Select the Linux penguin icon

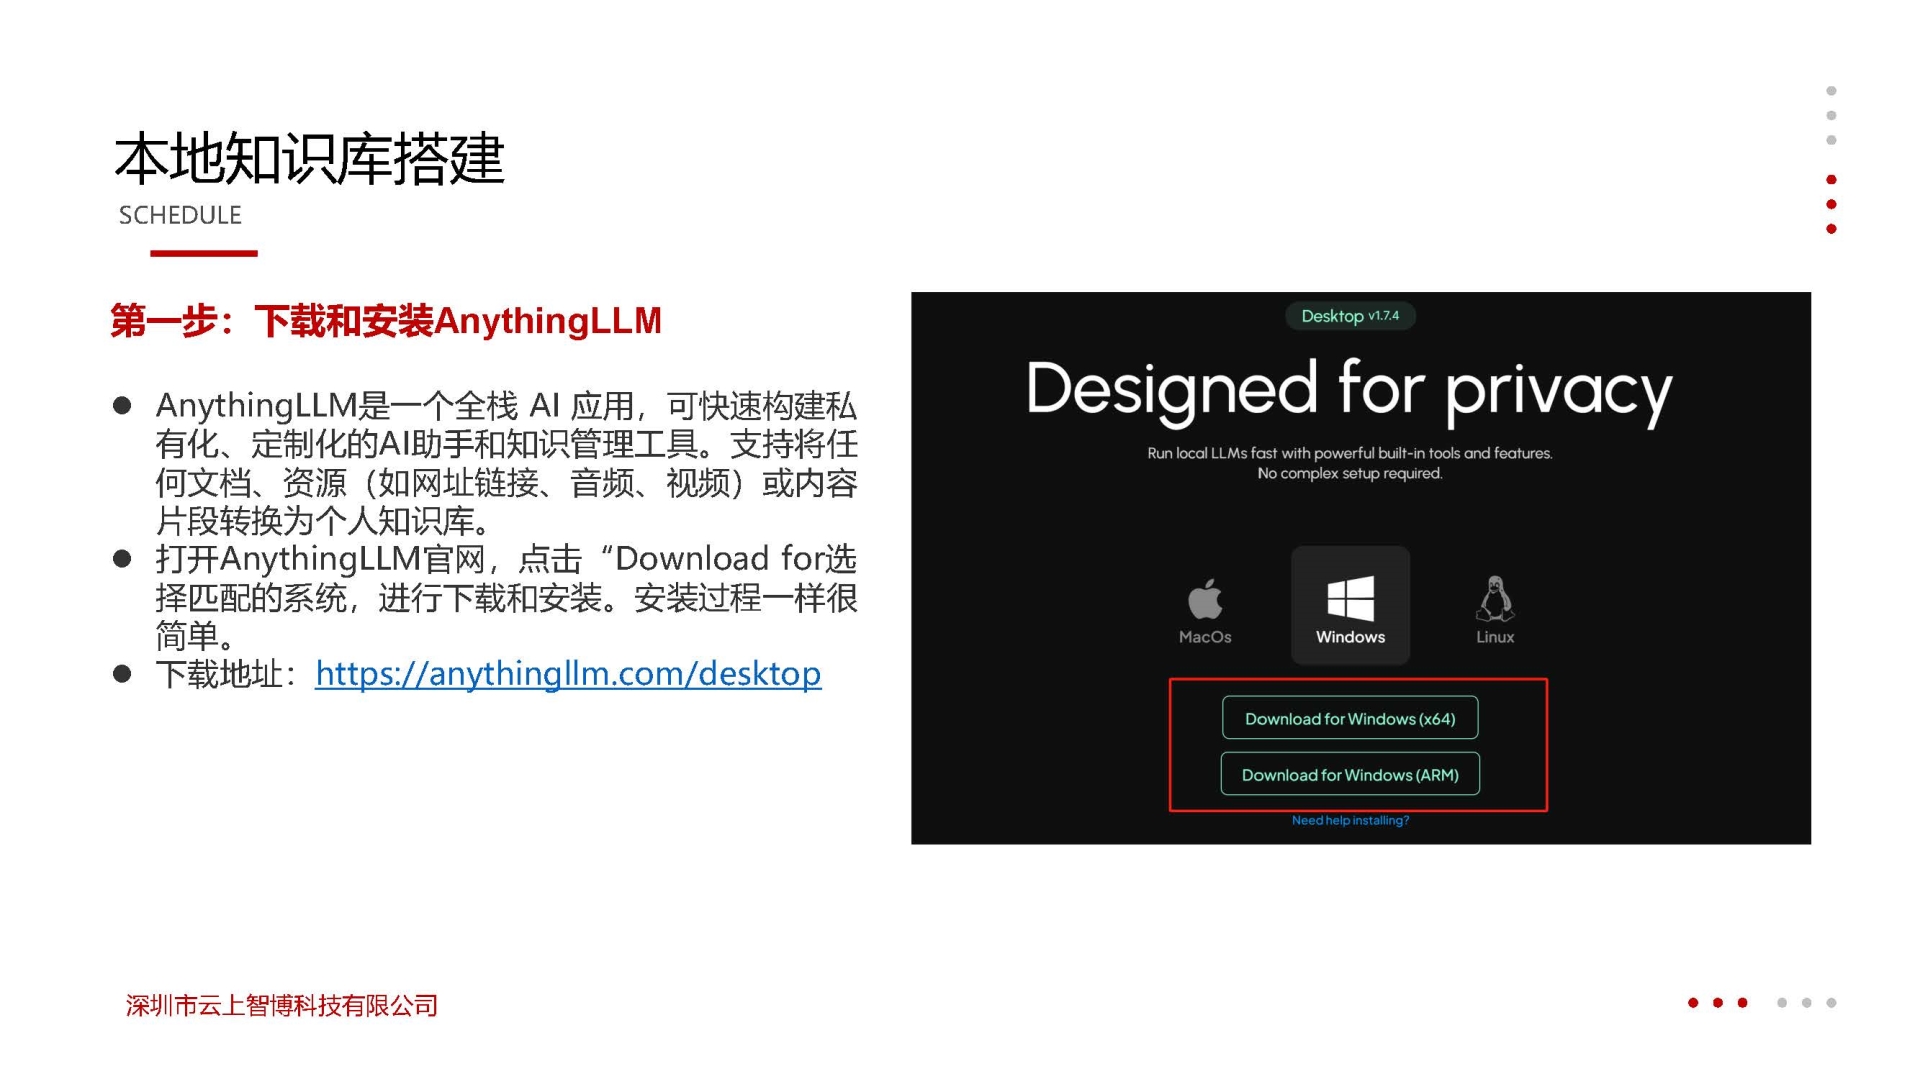1494,600
